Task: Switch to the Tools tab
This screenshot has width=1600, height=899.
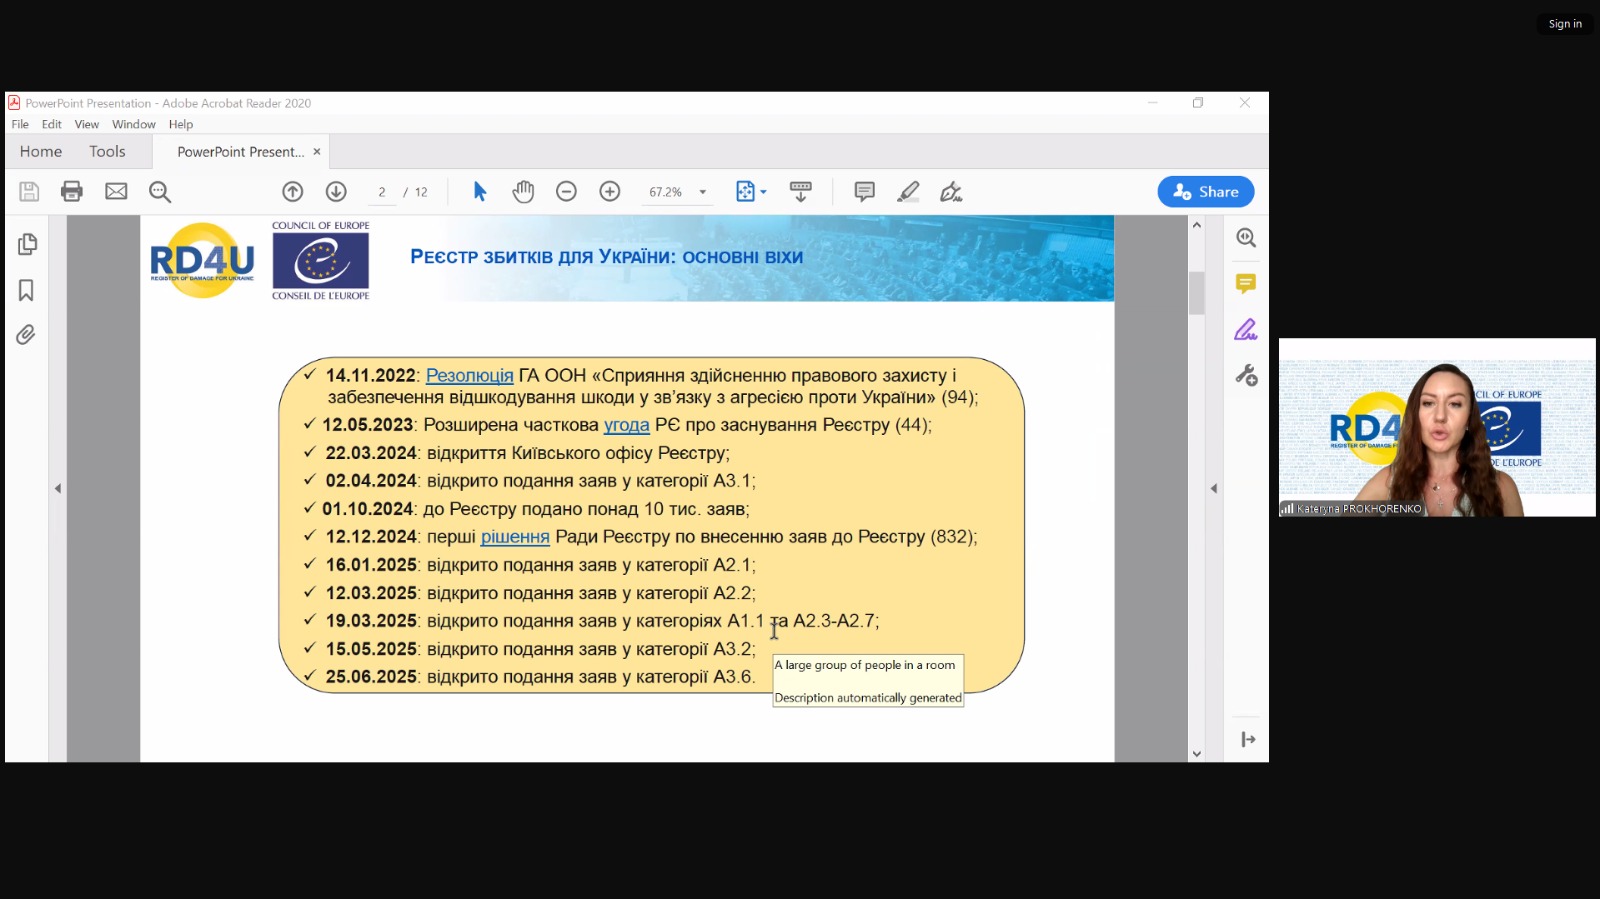Action: 107,152
